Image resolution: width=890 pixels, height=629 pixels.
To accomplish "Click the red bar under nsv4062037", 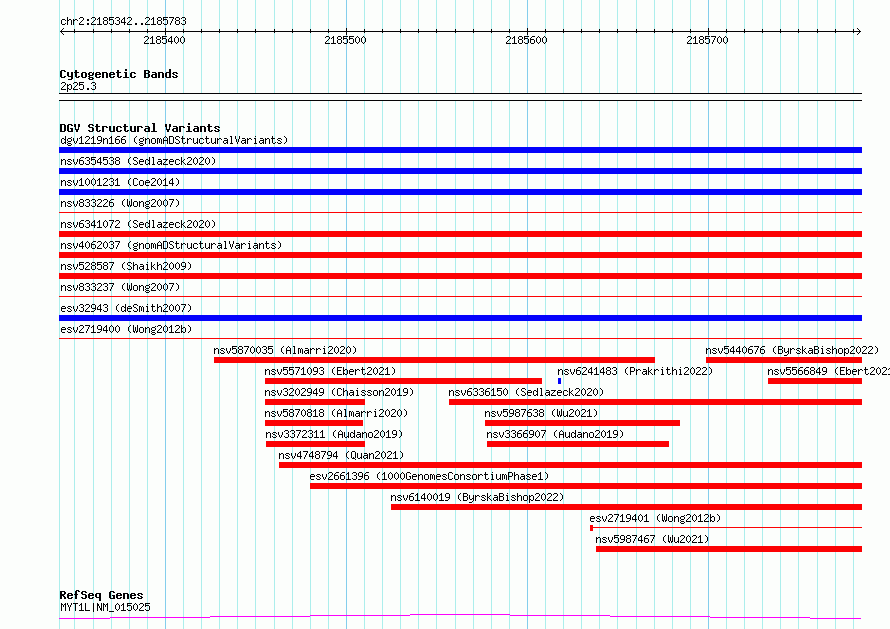I will tap(460, 255).
